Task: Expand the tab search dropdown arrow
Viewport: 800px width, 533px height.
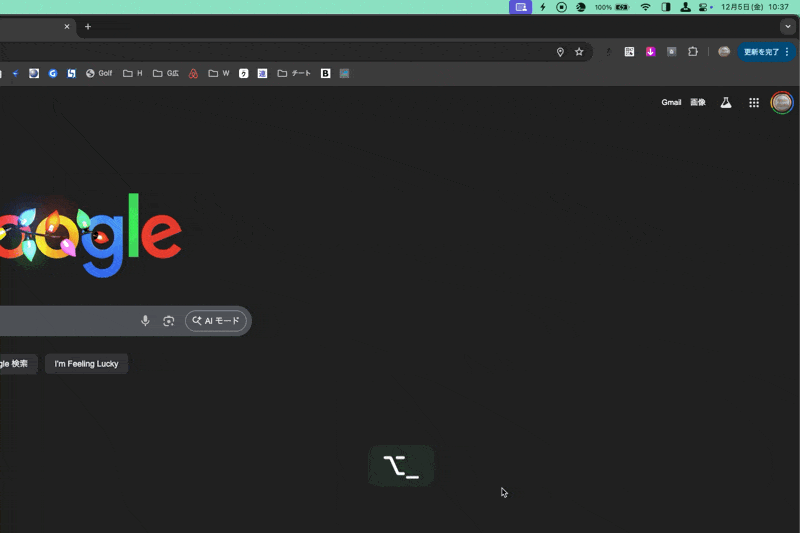Action: [787, 27]
